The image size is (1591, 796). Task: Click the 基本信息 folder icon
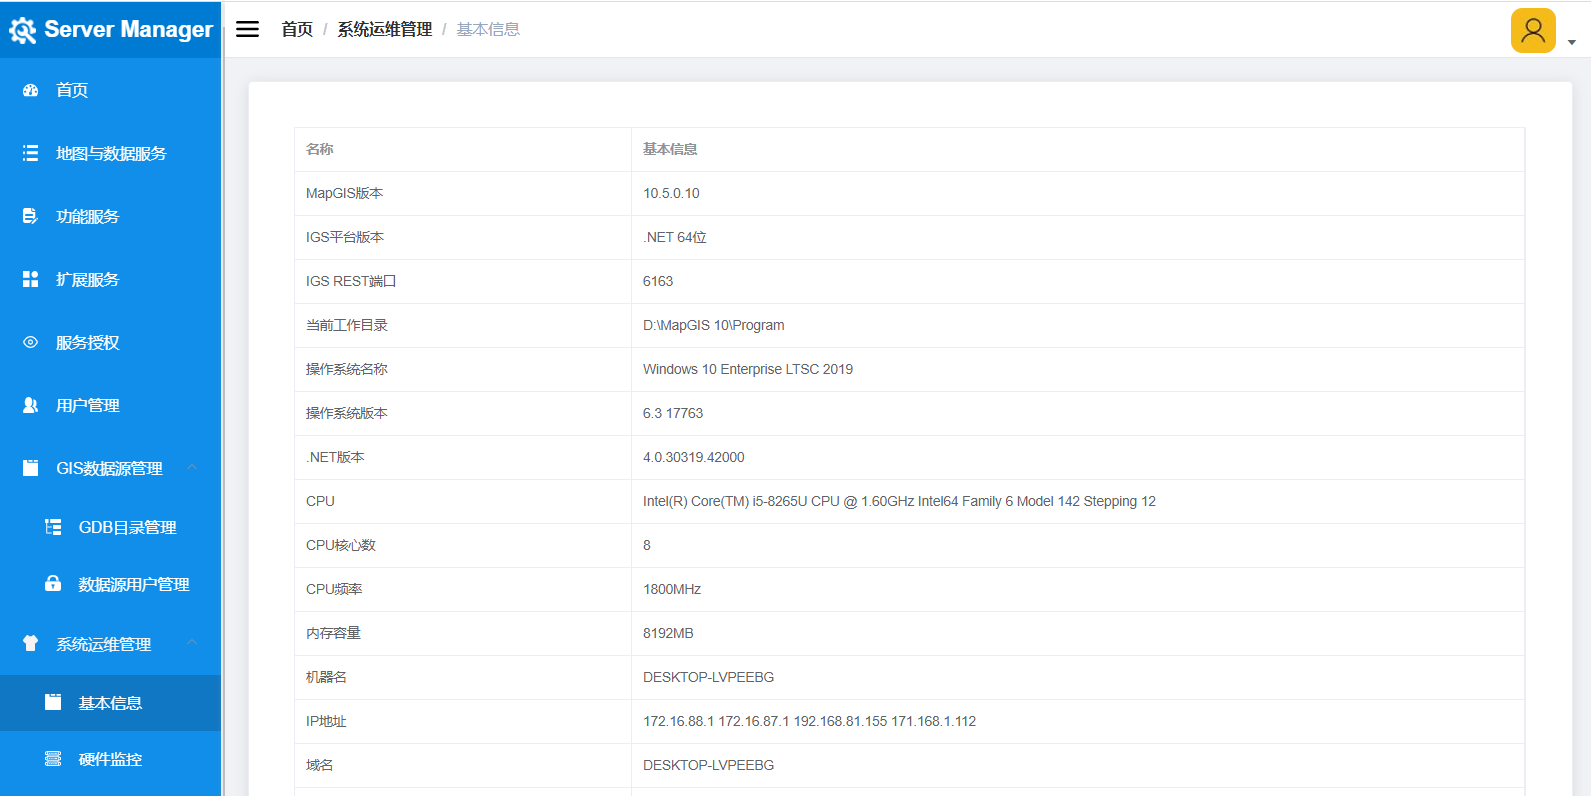(54, 703)
